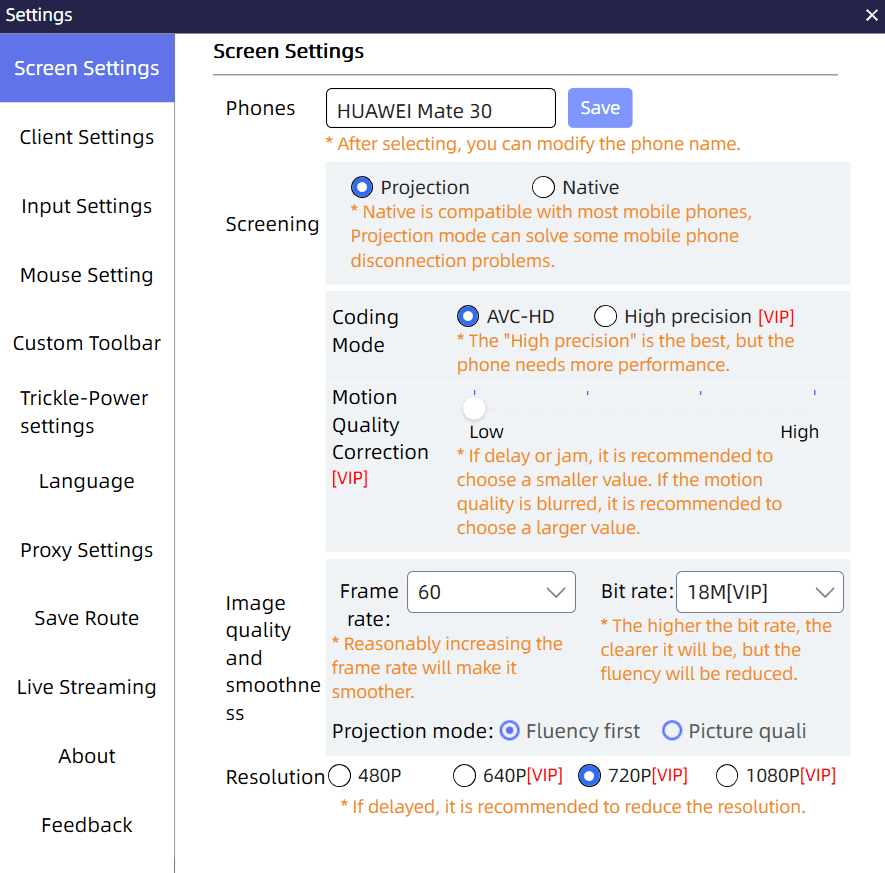The width and height of the screenshot is (885, 873).
Task: Select AVC-HD coding mode
Action: click(x=468, y=316)
